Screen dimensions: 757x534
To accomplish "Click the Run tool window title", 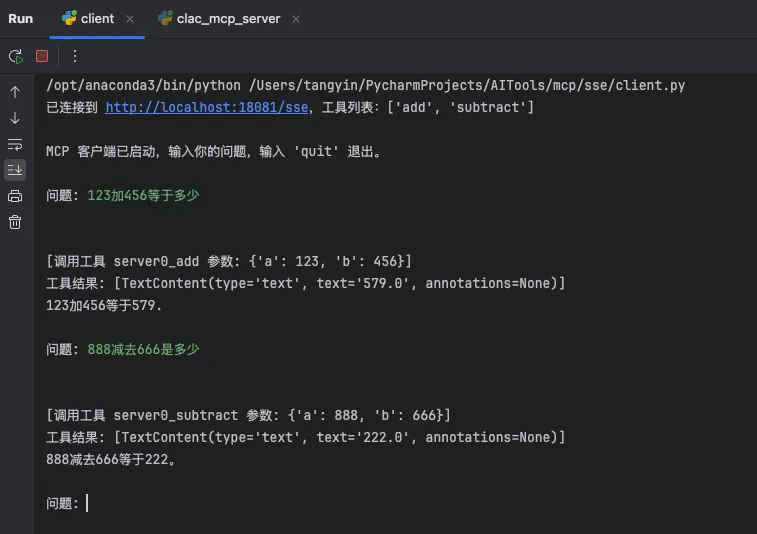I will [x=20, y=19].
